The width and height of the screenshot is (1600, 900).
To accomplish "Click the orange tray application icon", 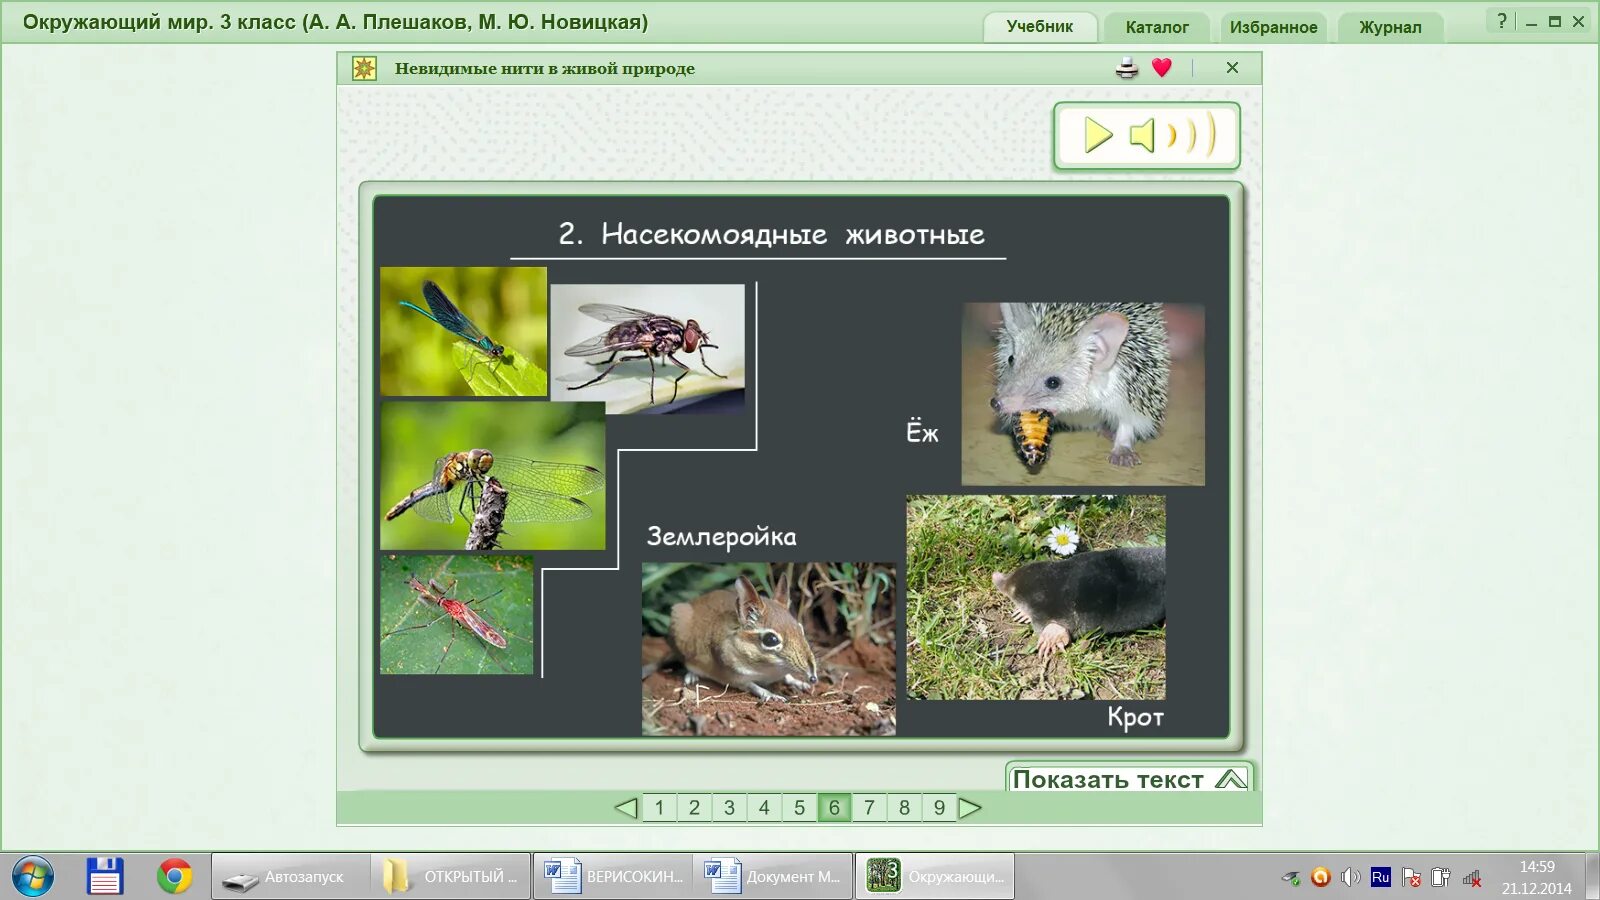I will click(x=1320, y=877).
